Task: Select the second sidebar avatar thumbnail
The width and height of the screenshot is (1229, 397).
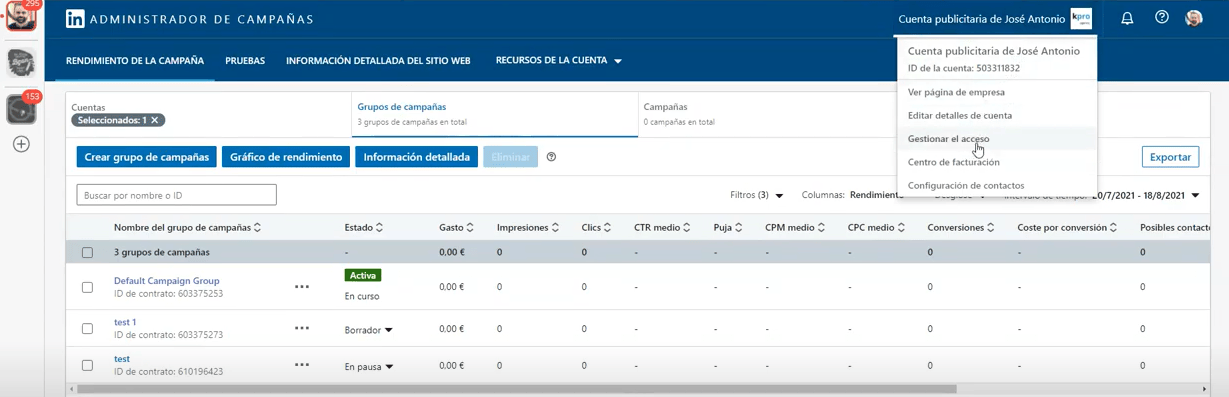Action: tap(21, 63)
